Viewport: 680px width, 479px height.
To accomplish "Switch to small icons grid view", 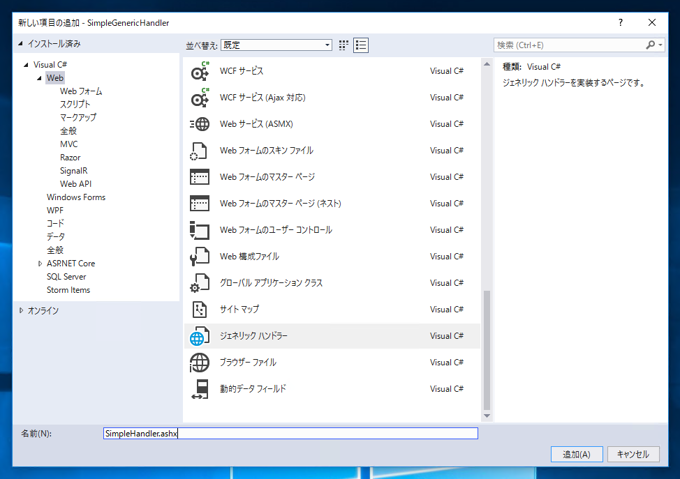I will click(x=343, y=45).
